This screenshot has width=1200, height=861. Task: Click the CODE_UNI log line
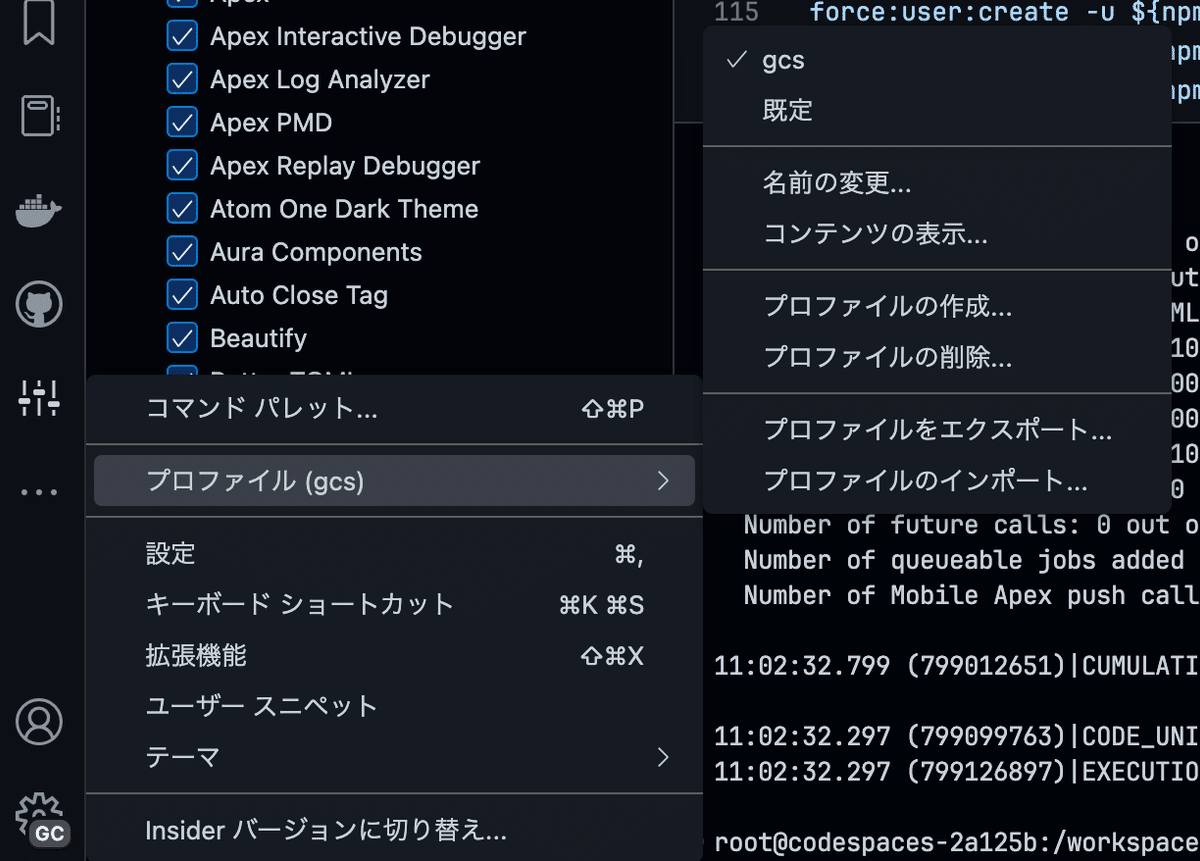tap(957, 737)
